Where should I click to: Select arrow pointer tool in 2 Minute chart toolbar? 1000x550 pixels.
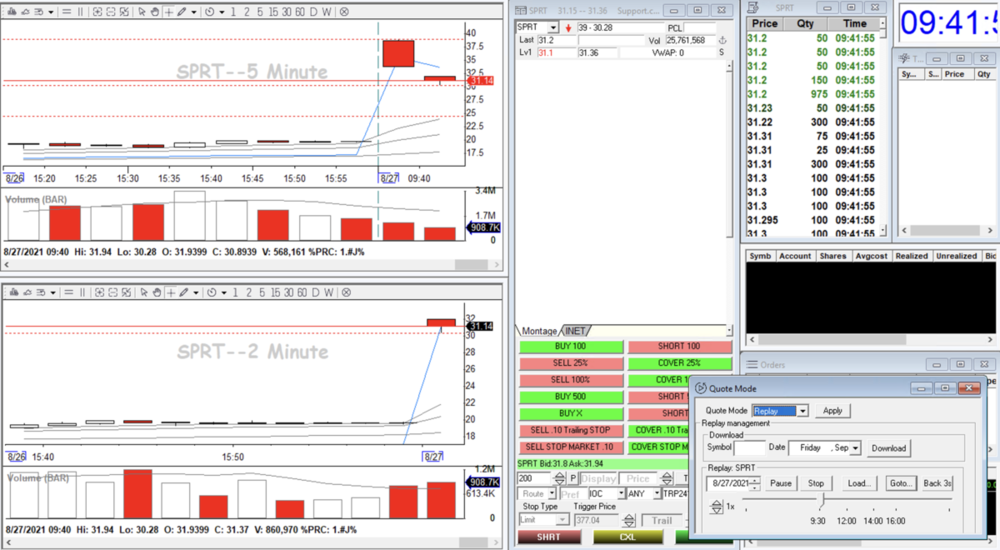click(x=143, y=292)
